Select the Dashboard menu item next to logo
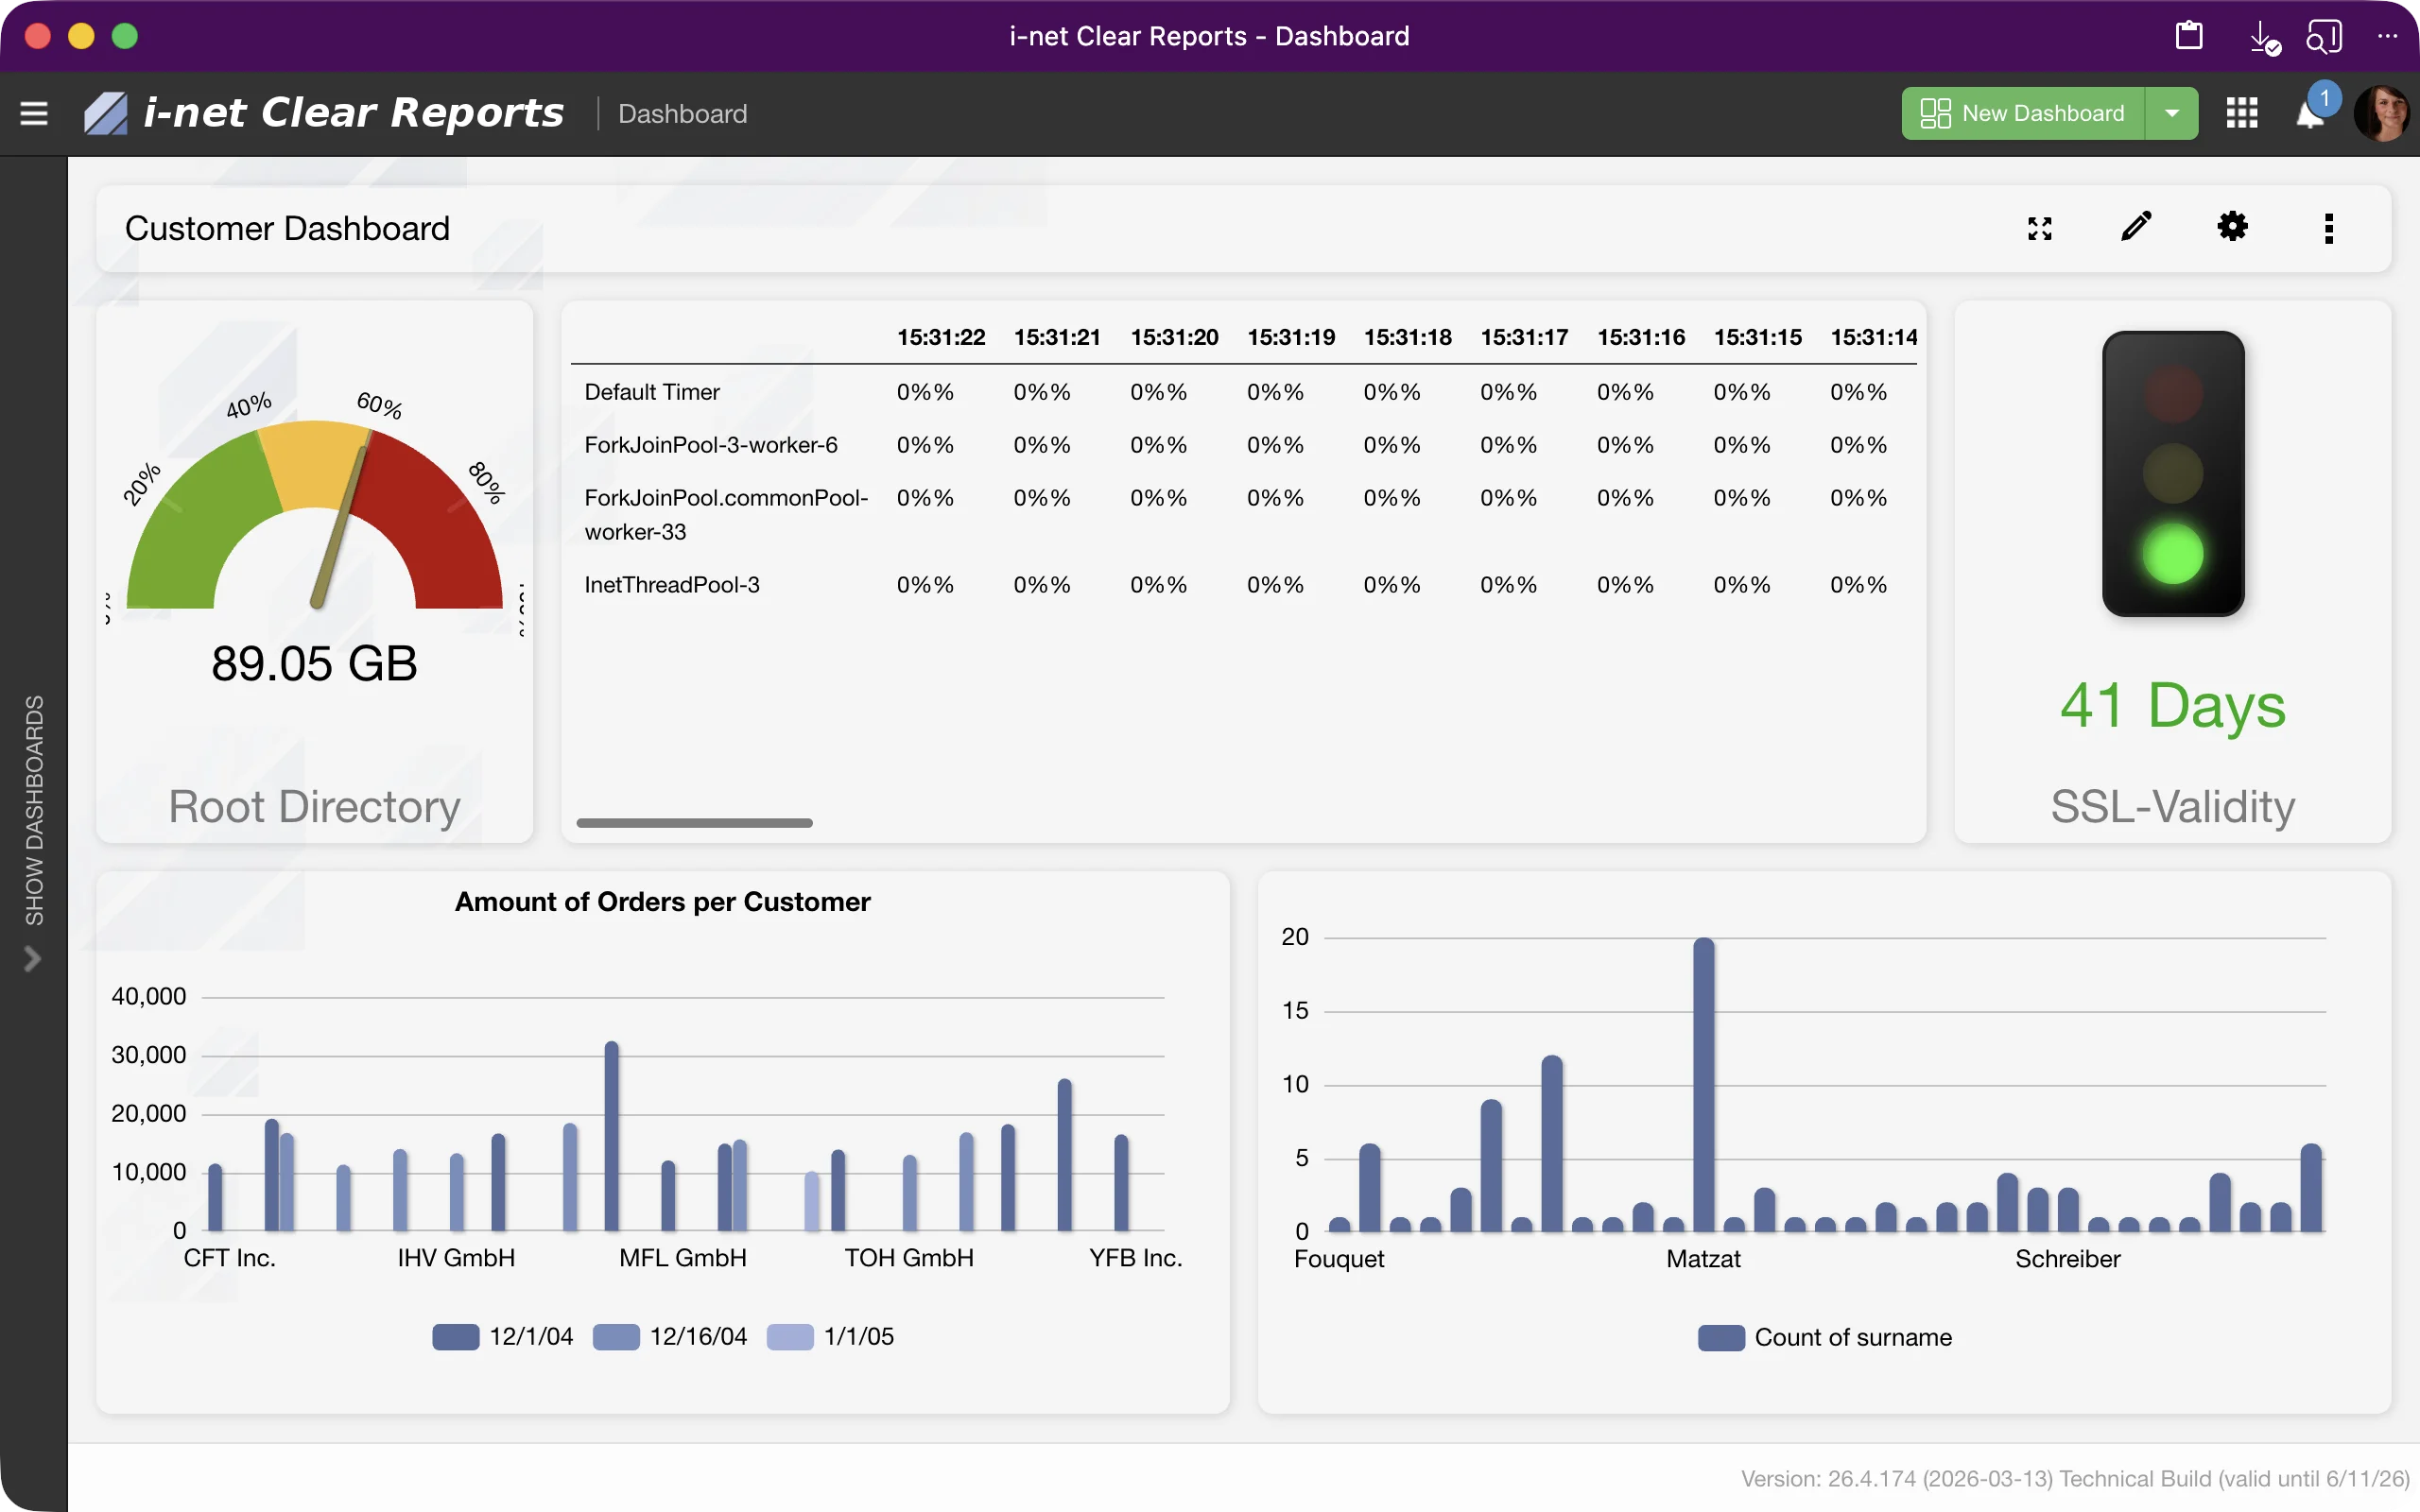2420x1512 pixels. [682, 113]
